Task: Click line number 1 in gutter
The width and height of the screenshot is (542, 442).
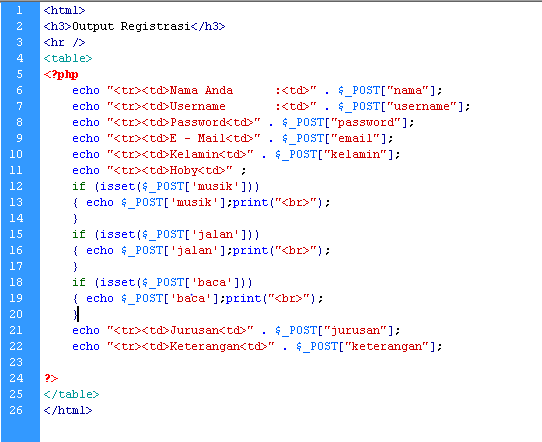Action: (x=20, y=10)
